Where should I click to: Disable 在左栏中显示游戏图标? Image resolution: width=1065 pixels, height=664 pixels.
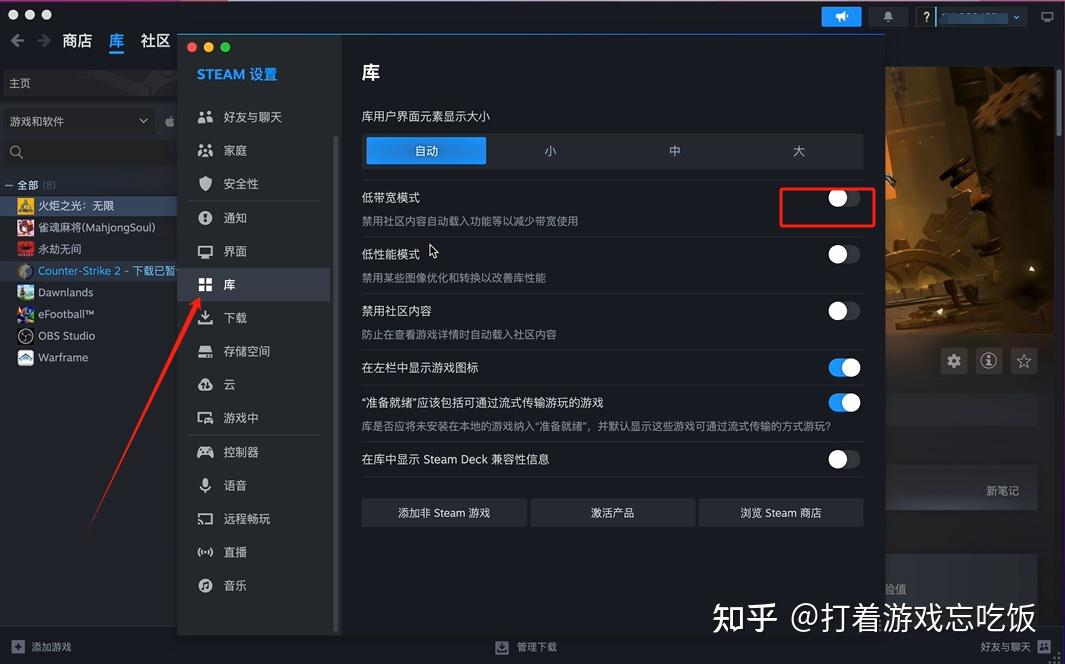tap(845, 367)
